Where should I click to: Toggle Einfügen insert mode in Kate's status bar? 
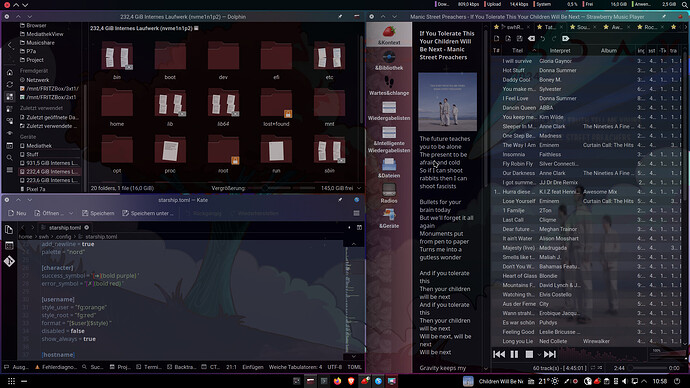pos(253,367)
